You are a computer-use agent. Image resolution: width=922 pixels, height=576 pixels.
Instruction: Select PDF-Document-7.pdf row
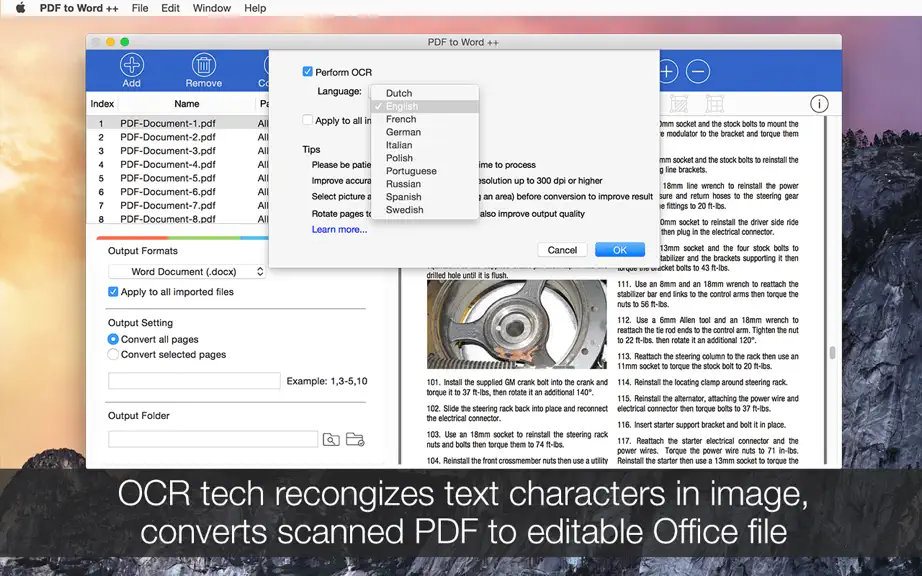pos(178,205)
